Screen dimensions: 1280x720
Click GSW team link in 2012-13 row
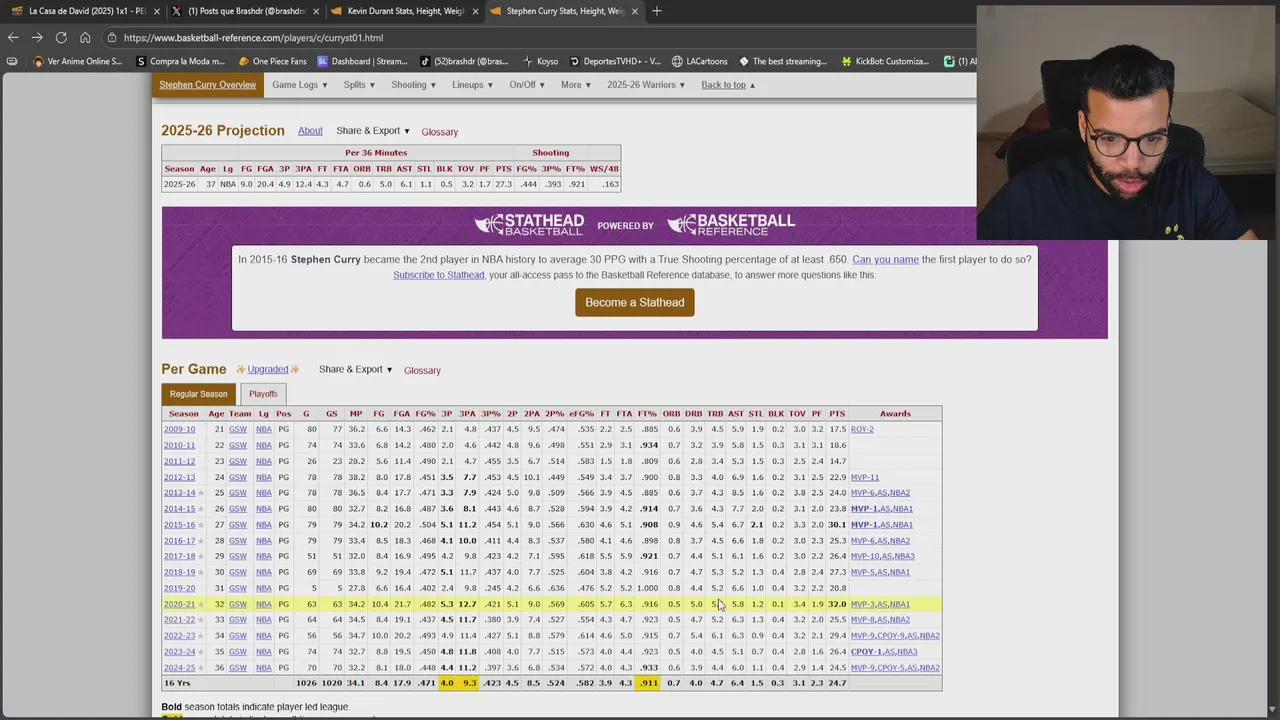pos(237,477)
